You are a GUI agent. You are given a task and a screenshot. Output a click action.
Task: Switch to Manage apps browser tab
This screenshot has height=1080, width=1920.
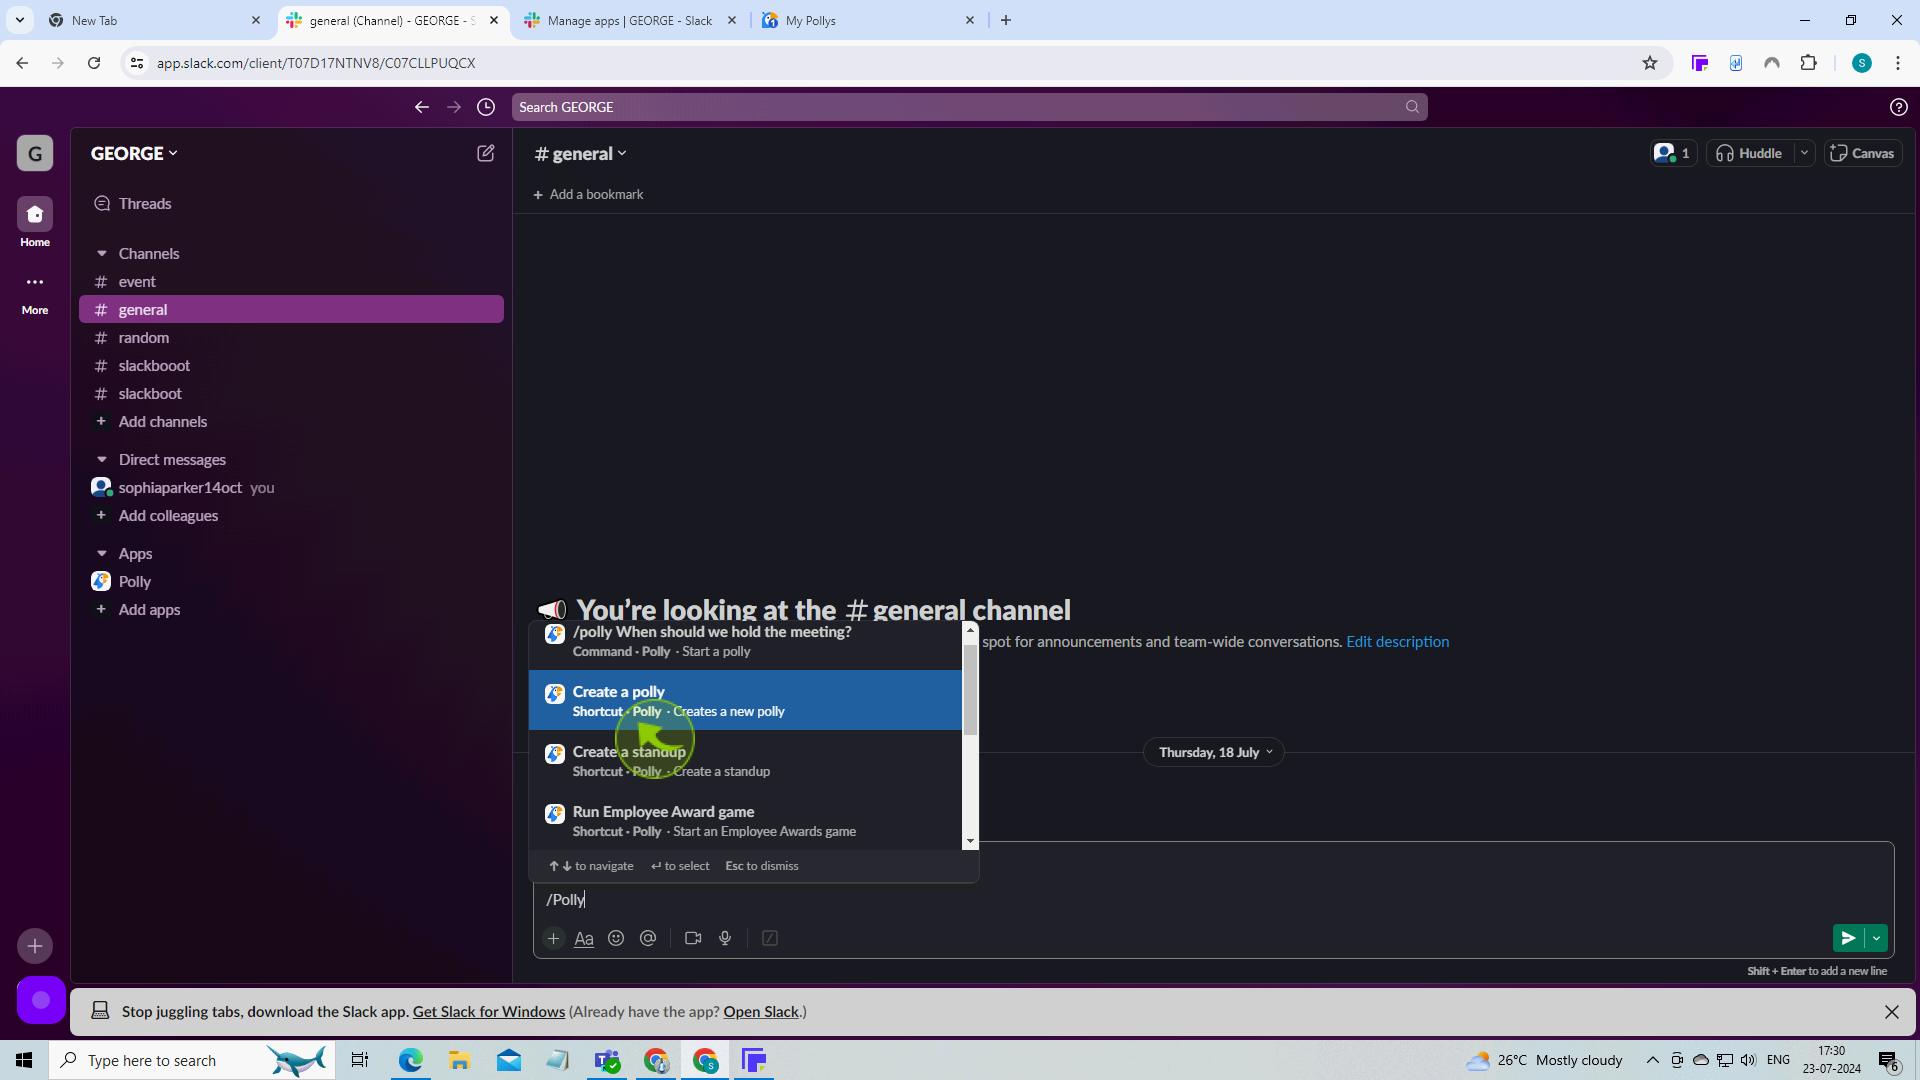(x=630, y=20)
